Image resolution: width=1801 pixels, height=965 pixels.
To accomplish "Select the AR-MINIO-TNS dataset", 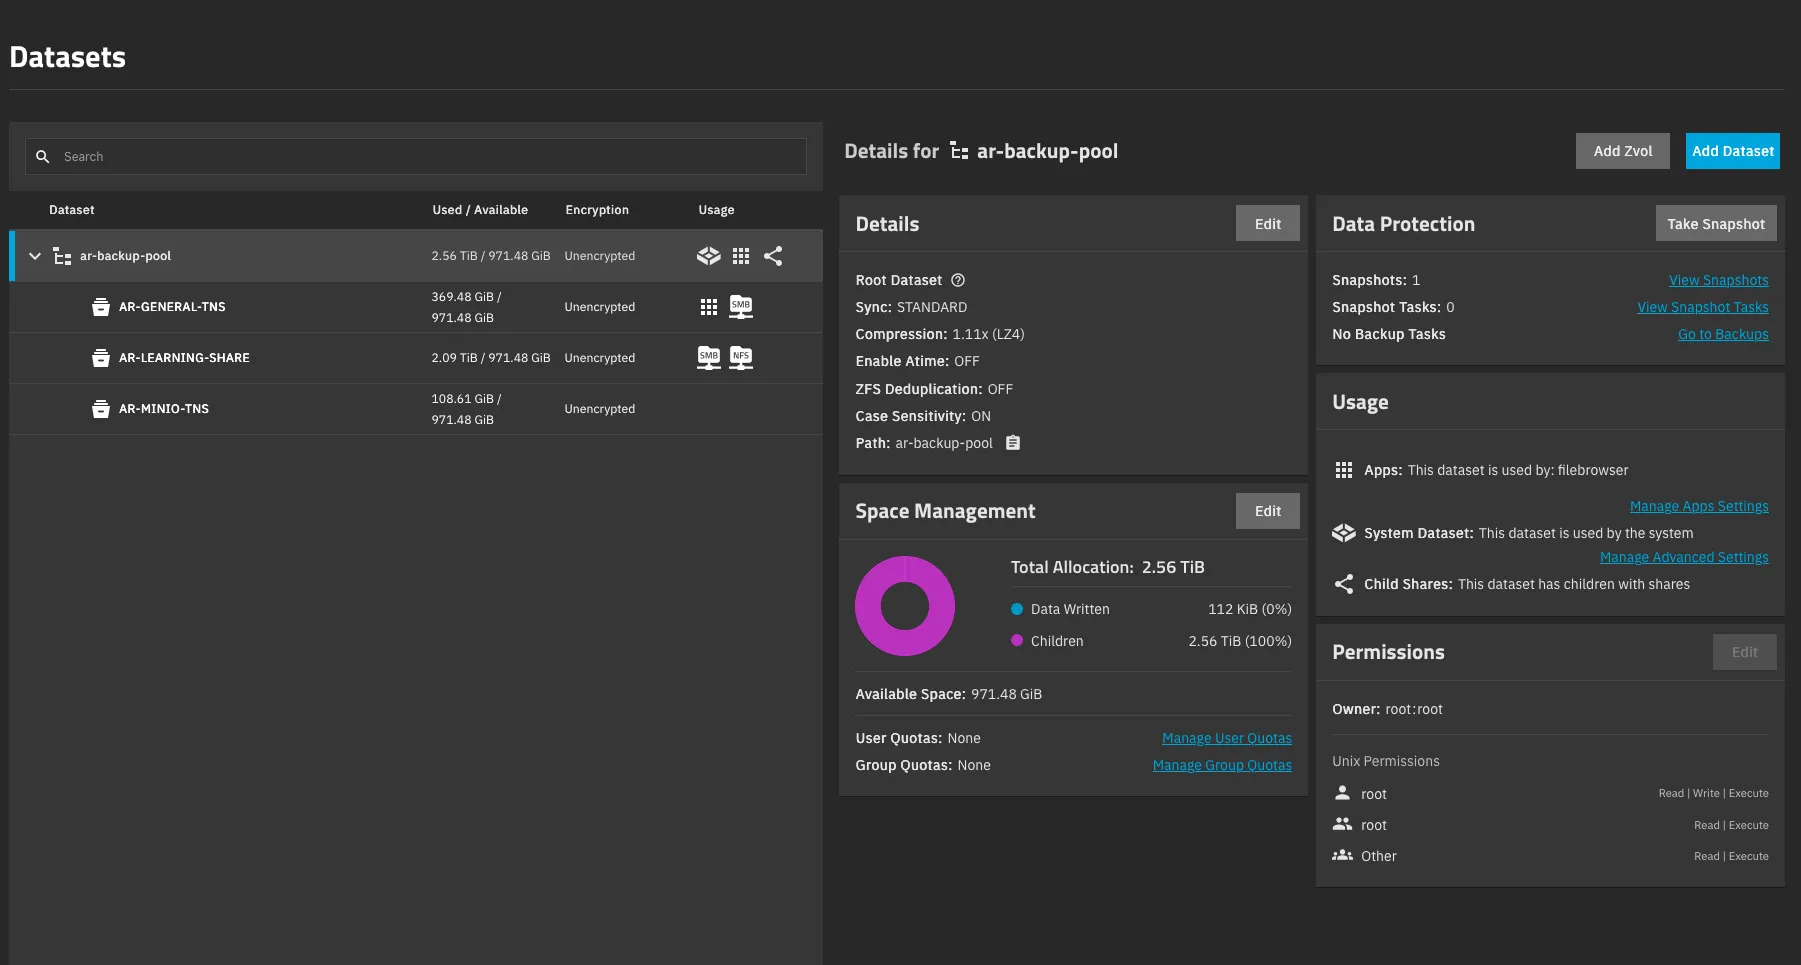I will 164,409.
